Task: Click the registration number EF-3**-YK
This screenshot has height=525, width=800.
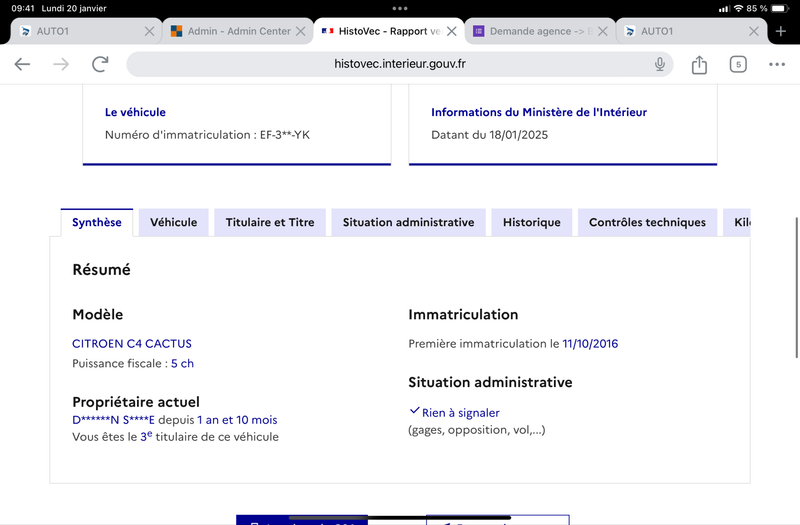Action: (285, 135)
